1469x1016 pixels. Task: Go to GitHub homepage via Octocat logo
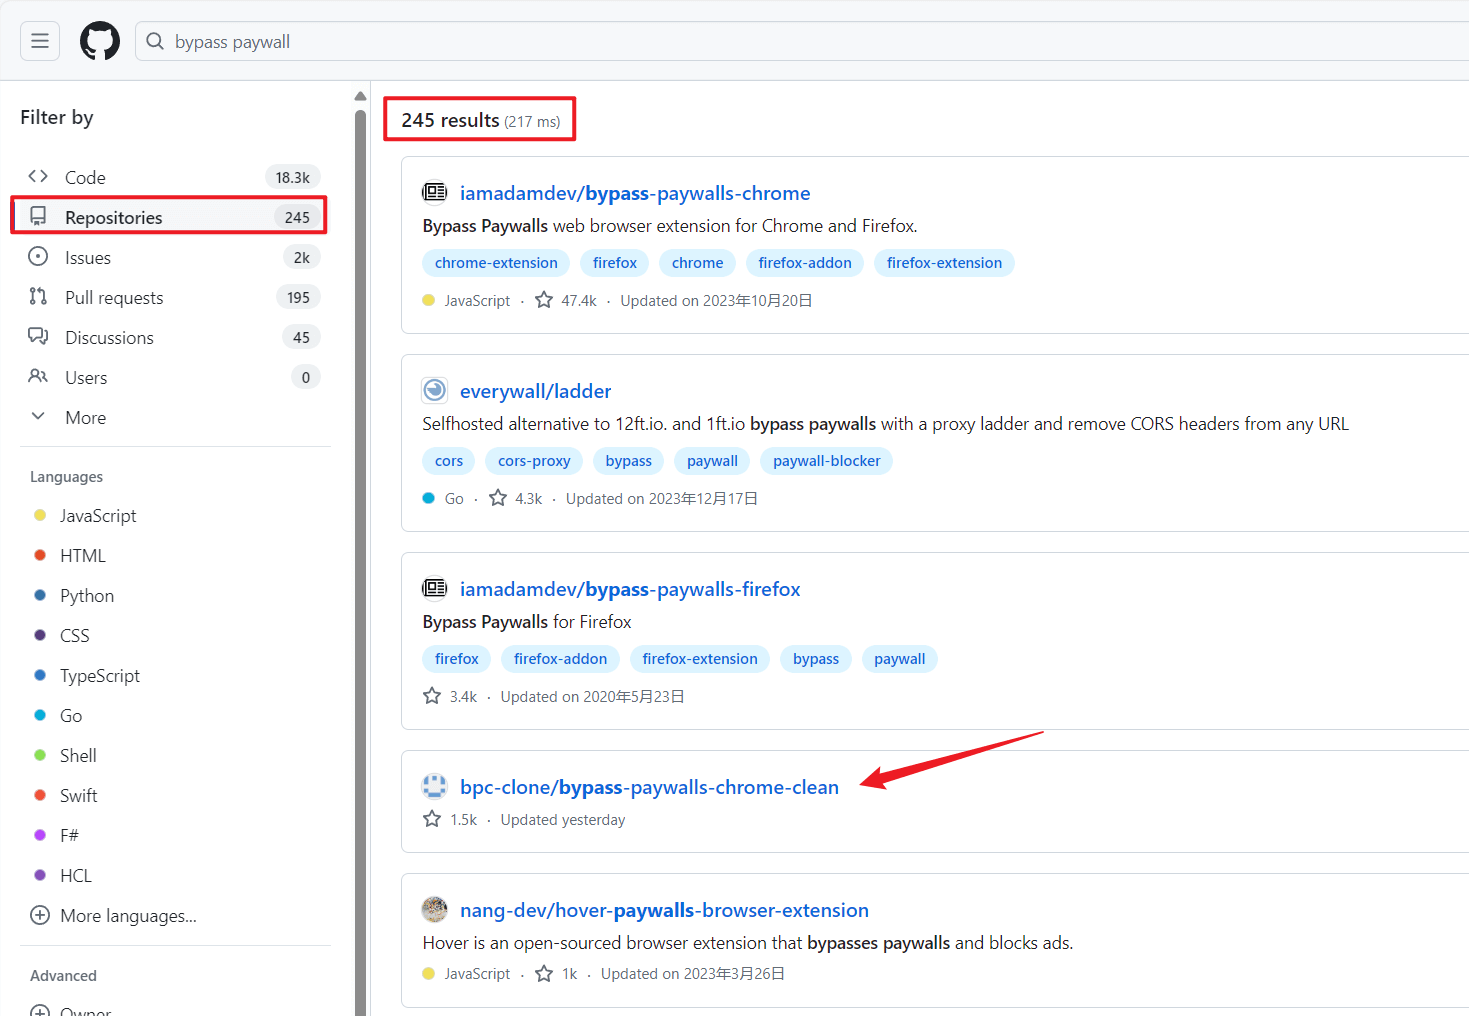point(100,41)
